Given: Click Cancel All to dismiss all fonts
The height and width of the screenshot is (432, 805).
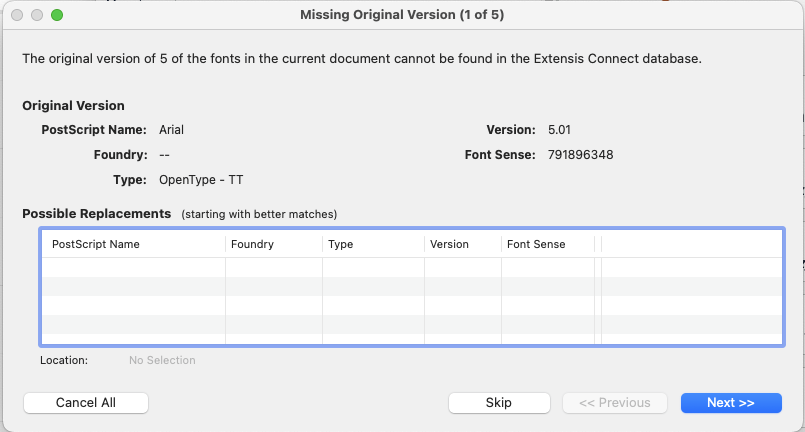Looking at the screenshot, I should click(86, 402).
